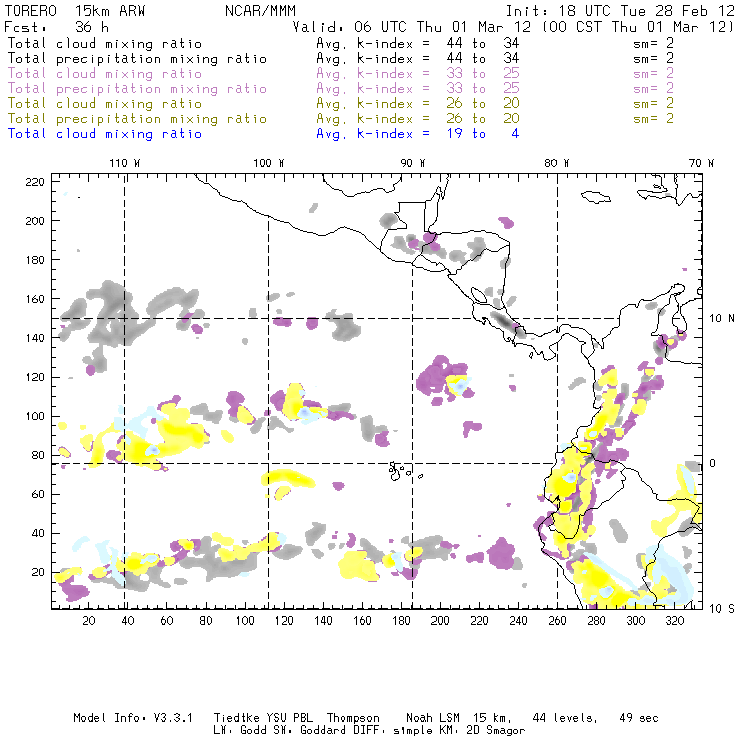Click the '10 N' latitude label
This screenshot has height=740, width=740.
(722, 319)
